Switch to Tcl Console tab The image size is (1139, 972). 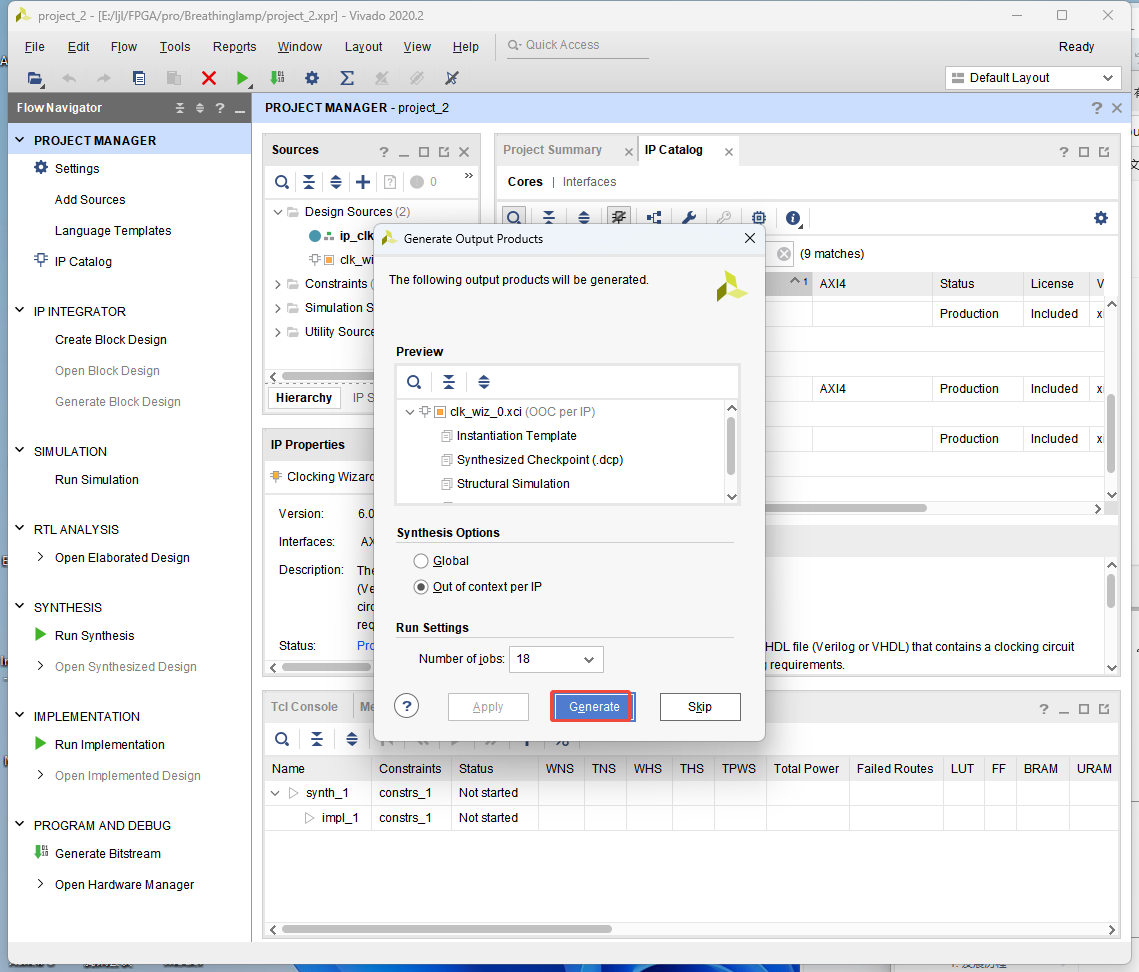coord(304,707)
